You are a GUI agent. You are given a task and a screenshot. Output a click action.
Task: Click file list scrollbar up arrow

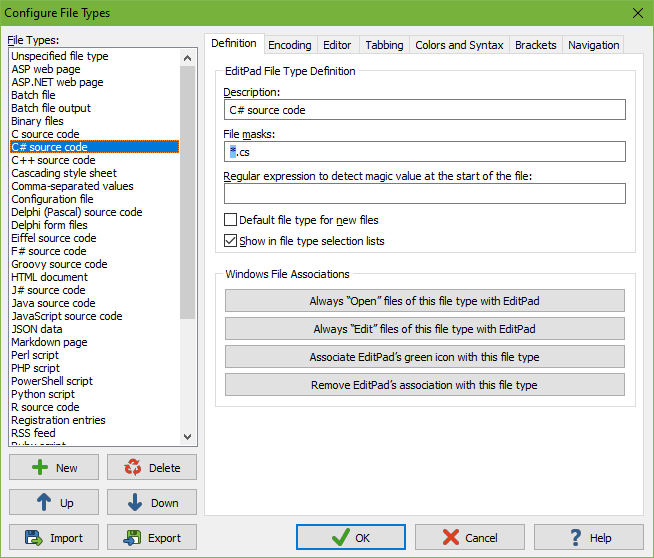(x=188, y=58)
